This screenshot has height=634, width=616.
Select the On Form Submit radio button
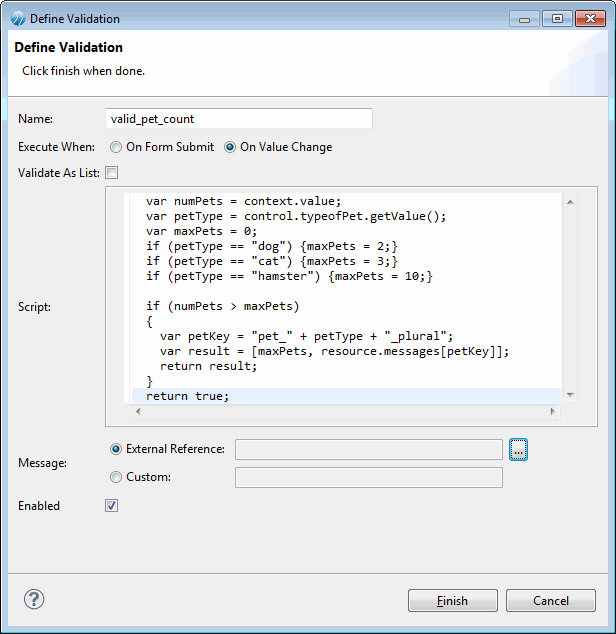point(117,147)
